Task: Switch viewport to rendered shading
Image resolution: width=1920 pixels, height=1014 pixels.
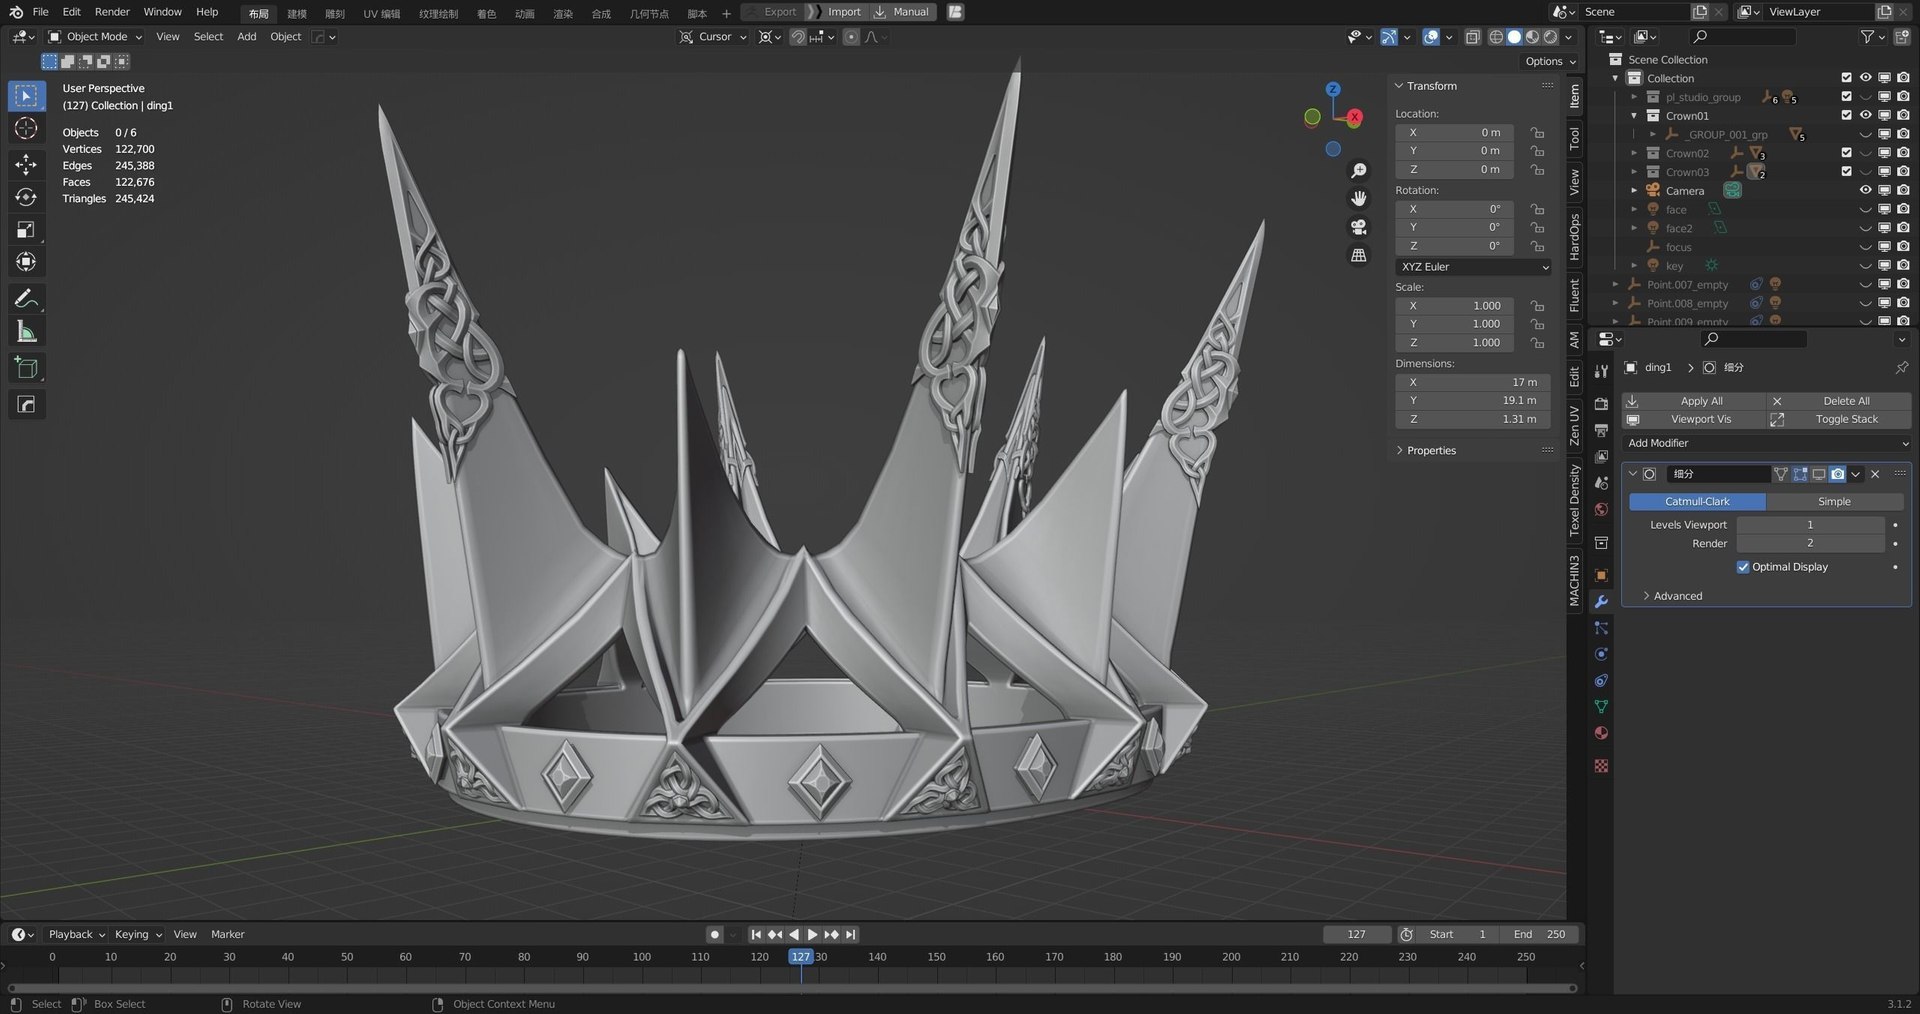Action: tap(1550, 37)
